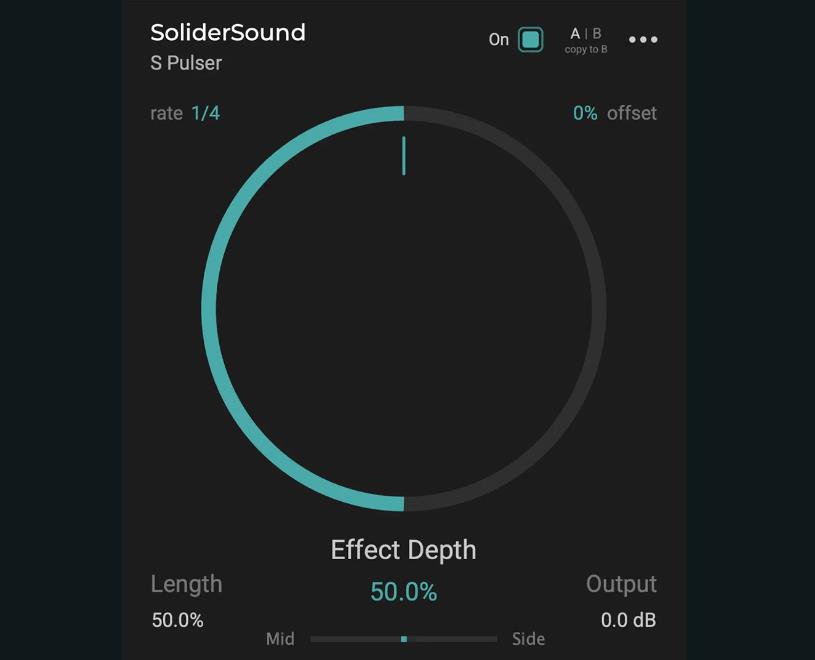Click the Side label of the slider
Image resolution: width=815 pixels, height=660 pixels.
pyautogui.click(x=528, y=639)
